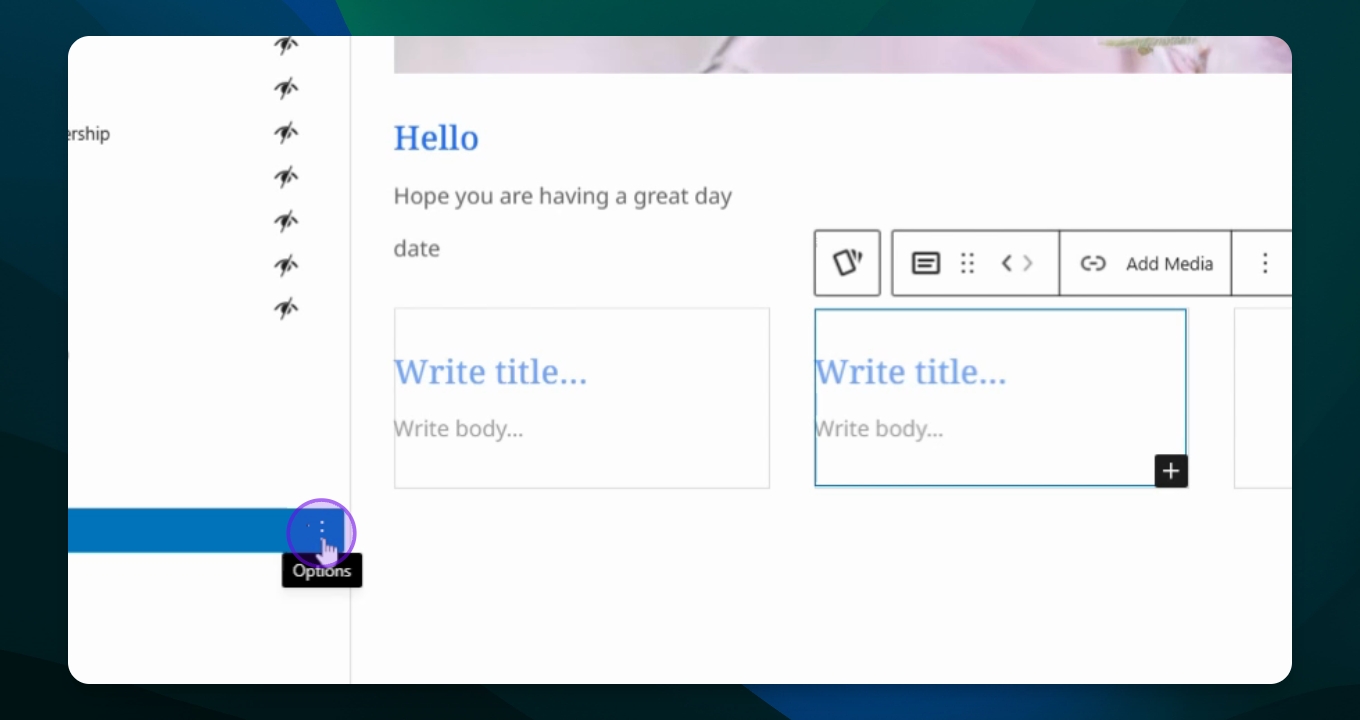The height and width of the screenshot is (720, 1360).
Task: Click the "Hope you are having a great day" paragraph
Action: click(563, 196)
